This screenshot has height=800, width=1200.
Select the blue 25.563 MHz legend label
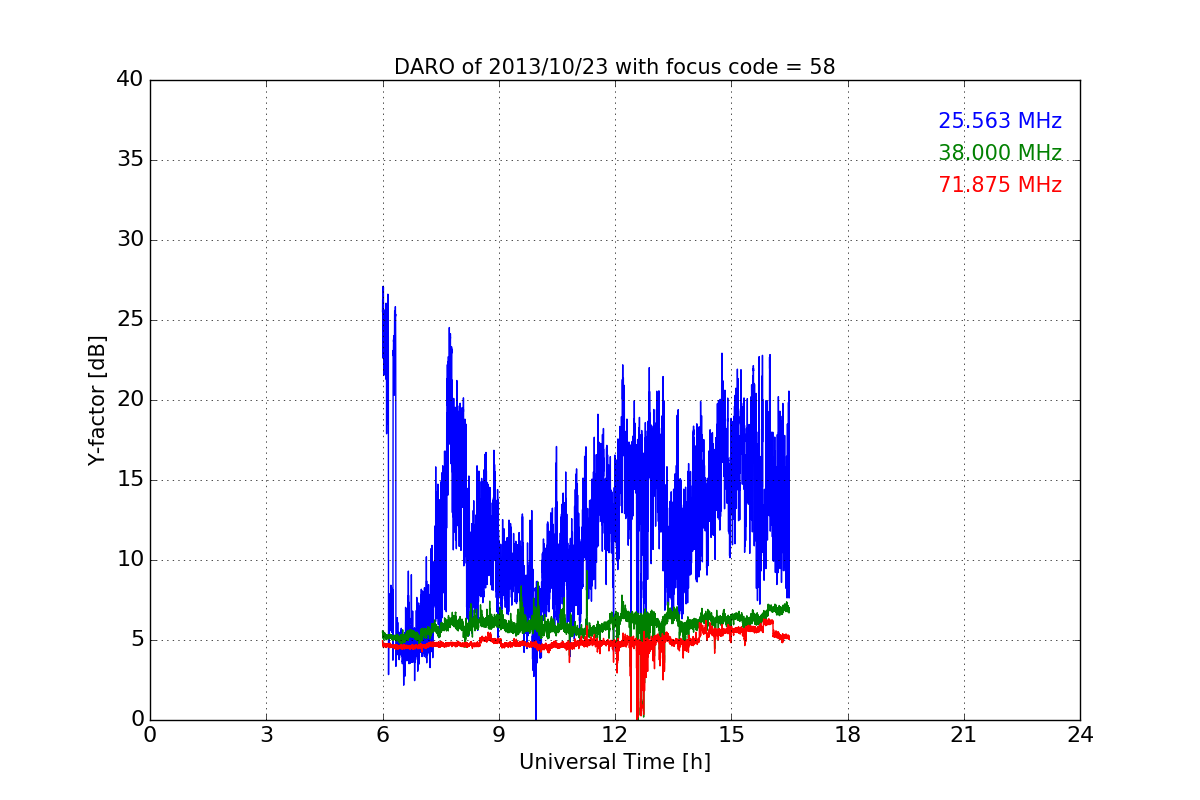1000,121
